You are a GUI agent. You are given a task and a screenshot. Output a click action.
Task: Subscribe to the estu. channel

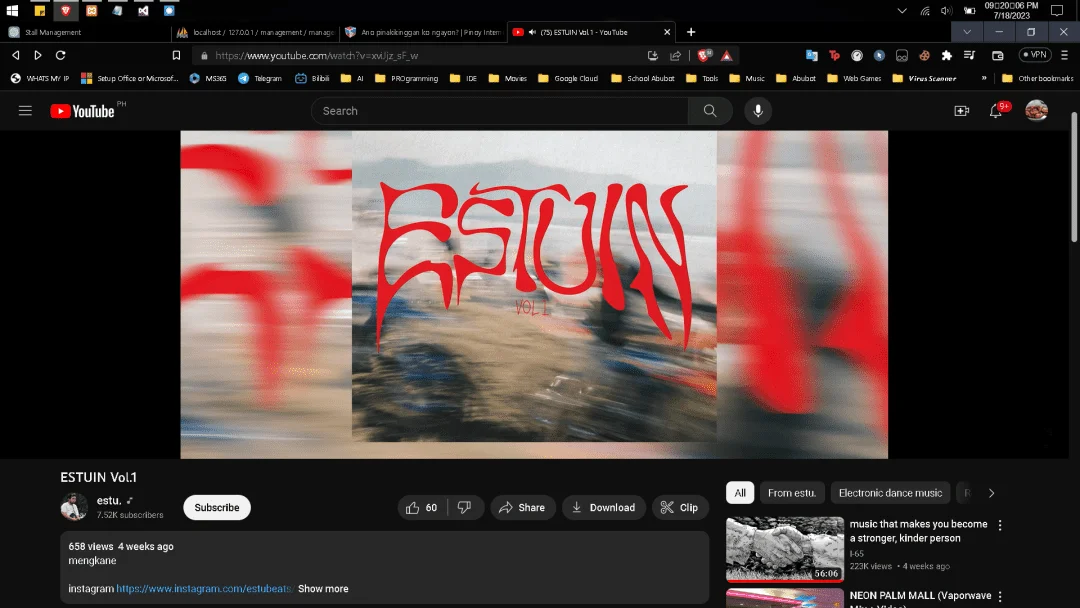[x=216, y=507]
